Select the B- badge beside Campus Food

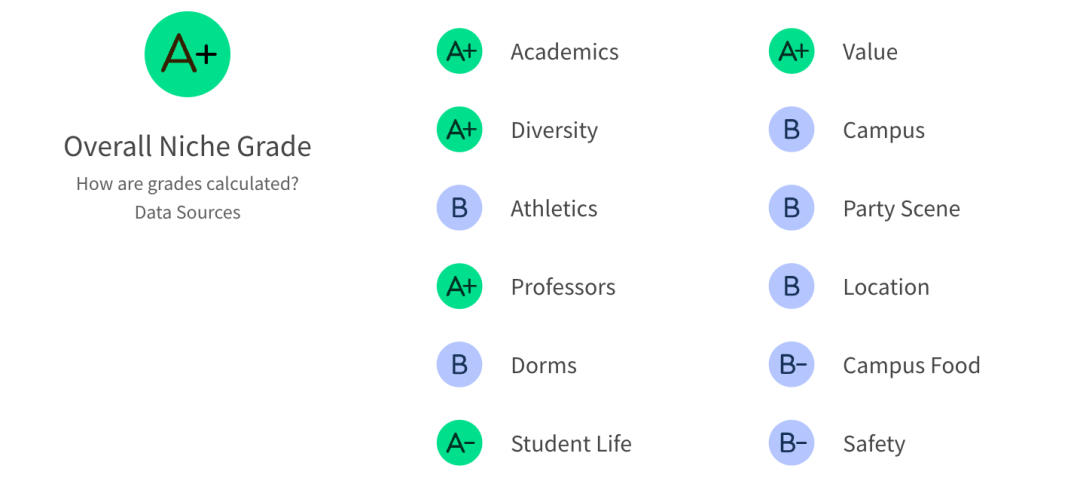791,365
